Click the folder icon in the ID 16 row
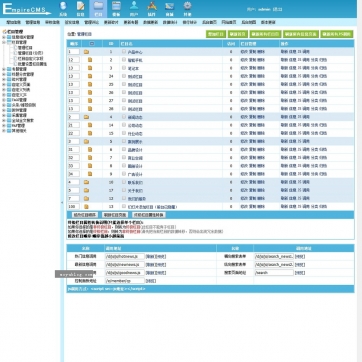This screenshot has height=362, width=362. (86, 182)
